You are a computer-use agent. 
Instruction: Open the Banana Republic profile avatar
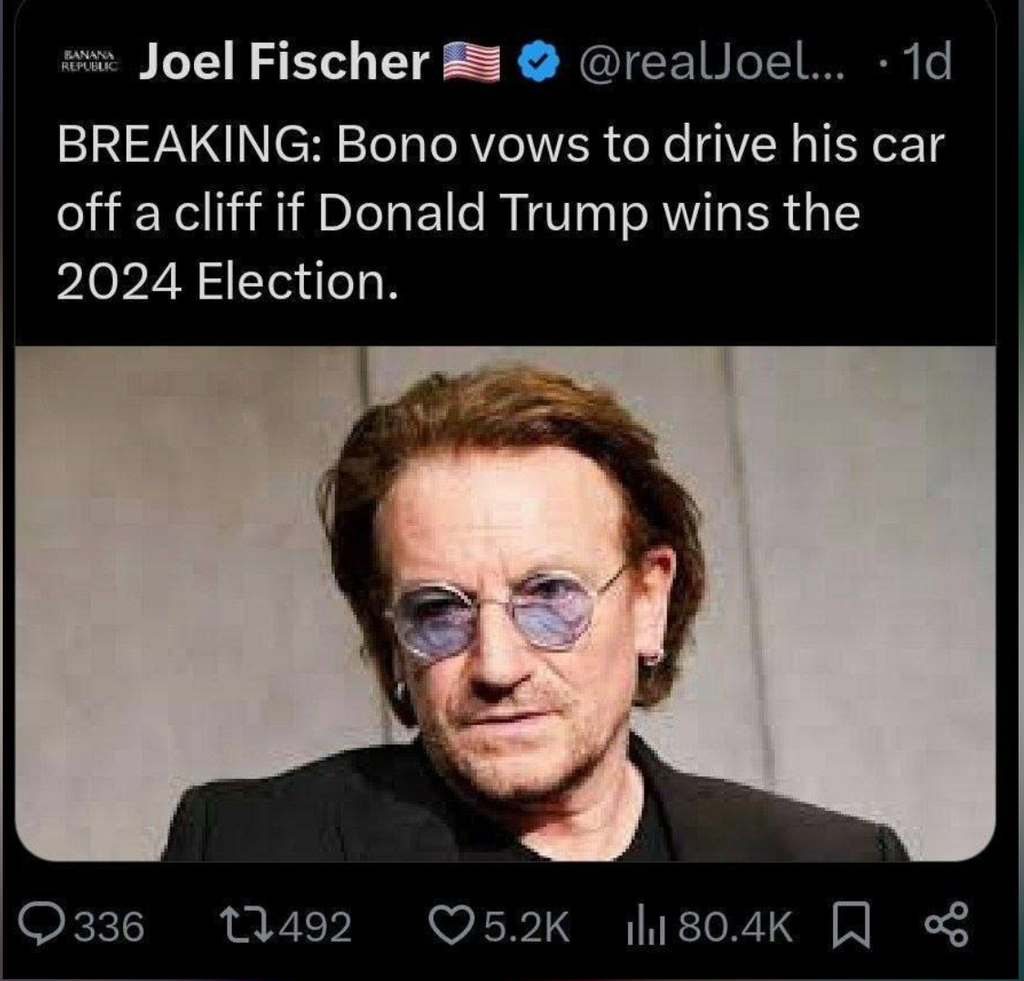pos(91,61)
